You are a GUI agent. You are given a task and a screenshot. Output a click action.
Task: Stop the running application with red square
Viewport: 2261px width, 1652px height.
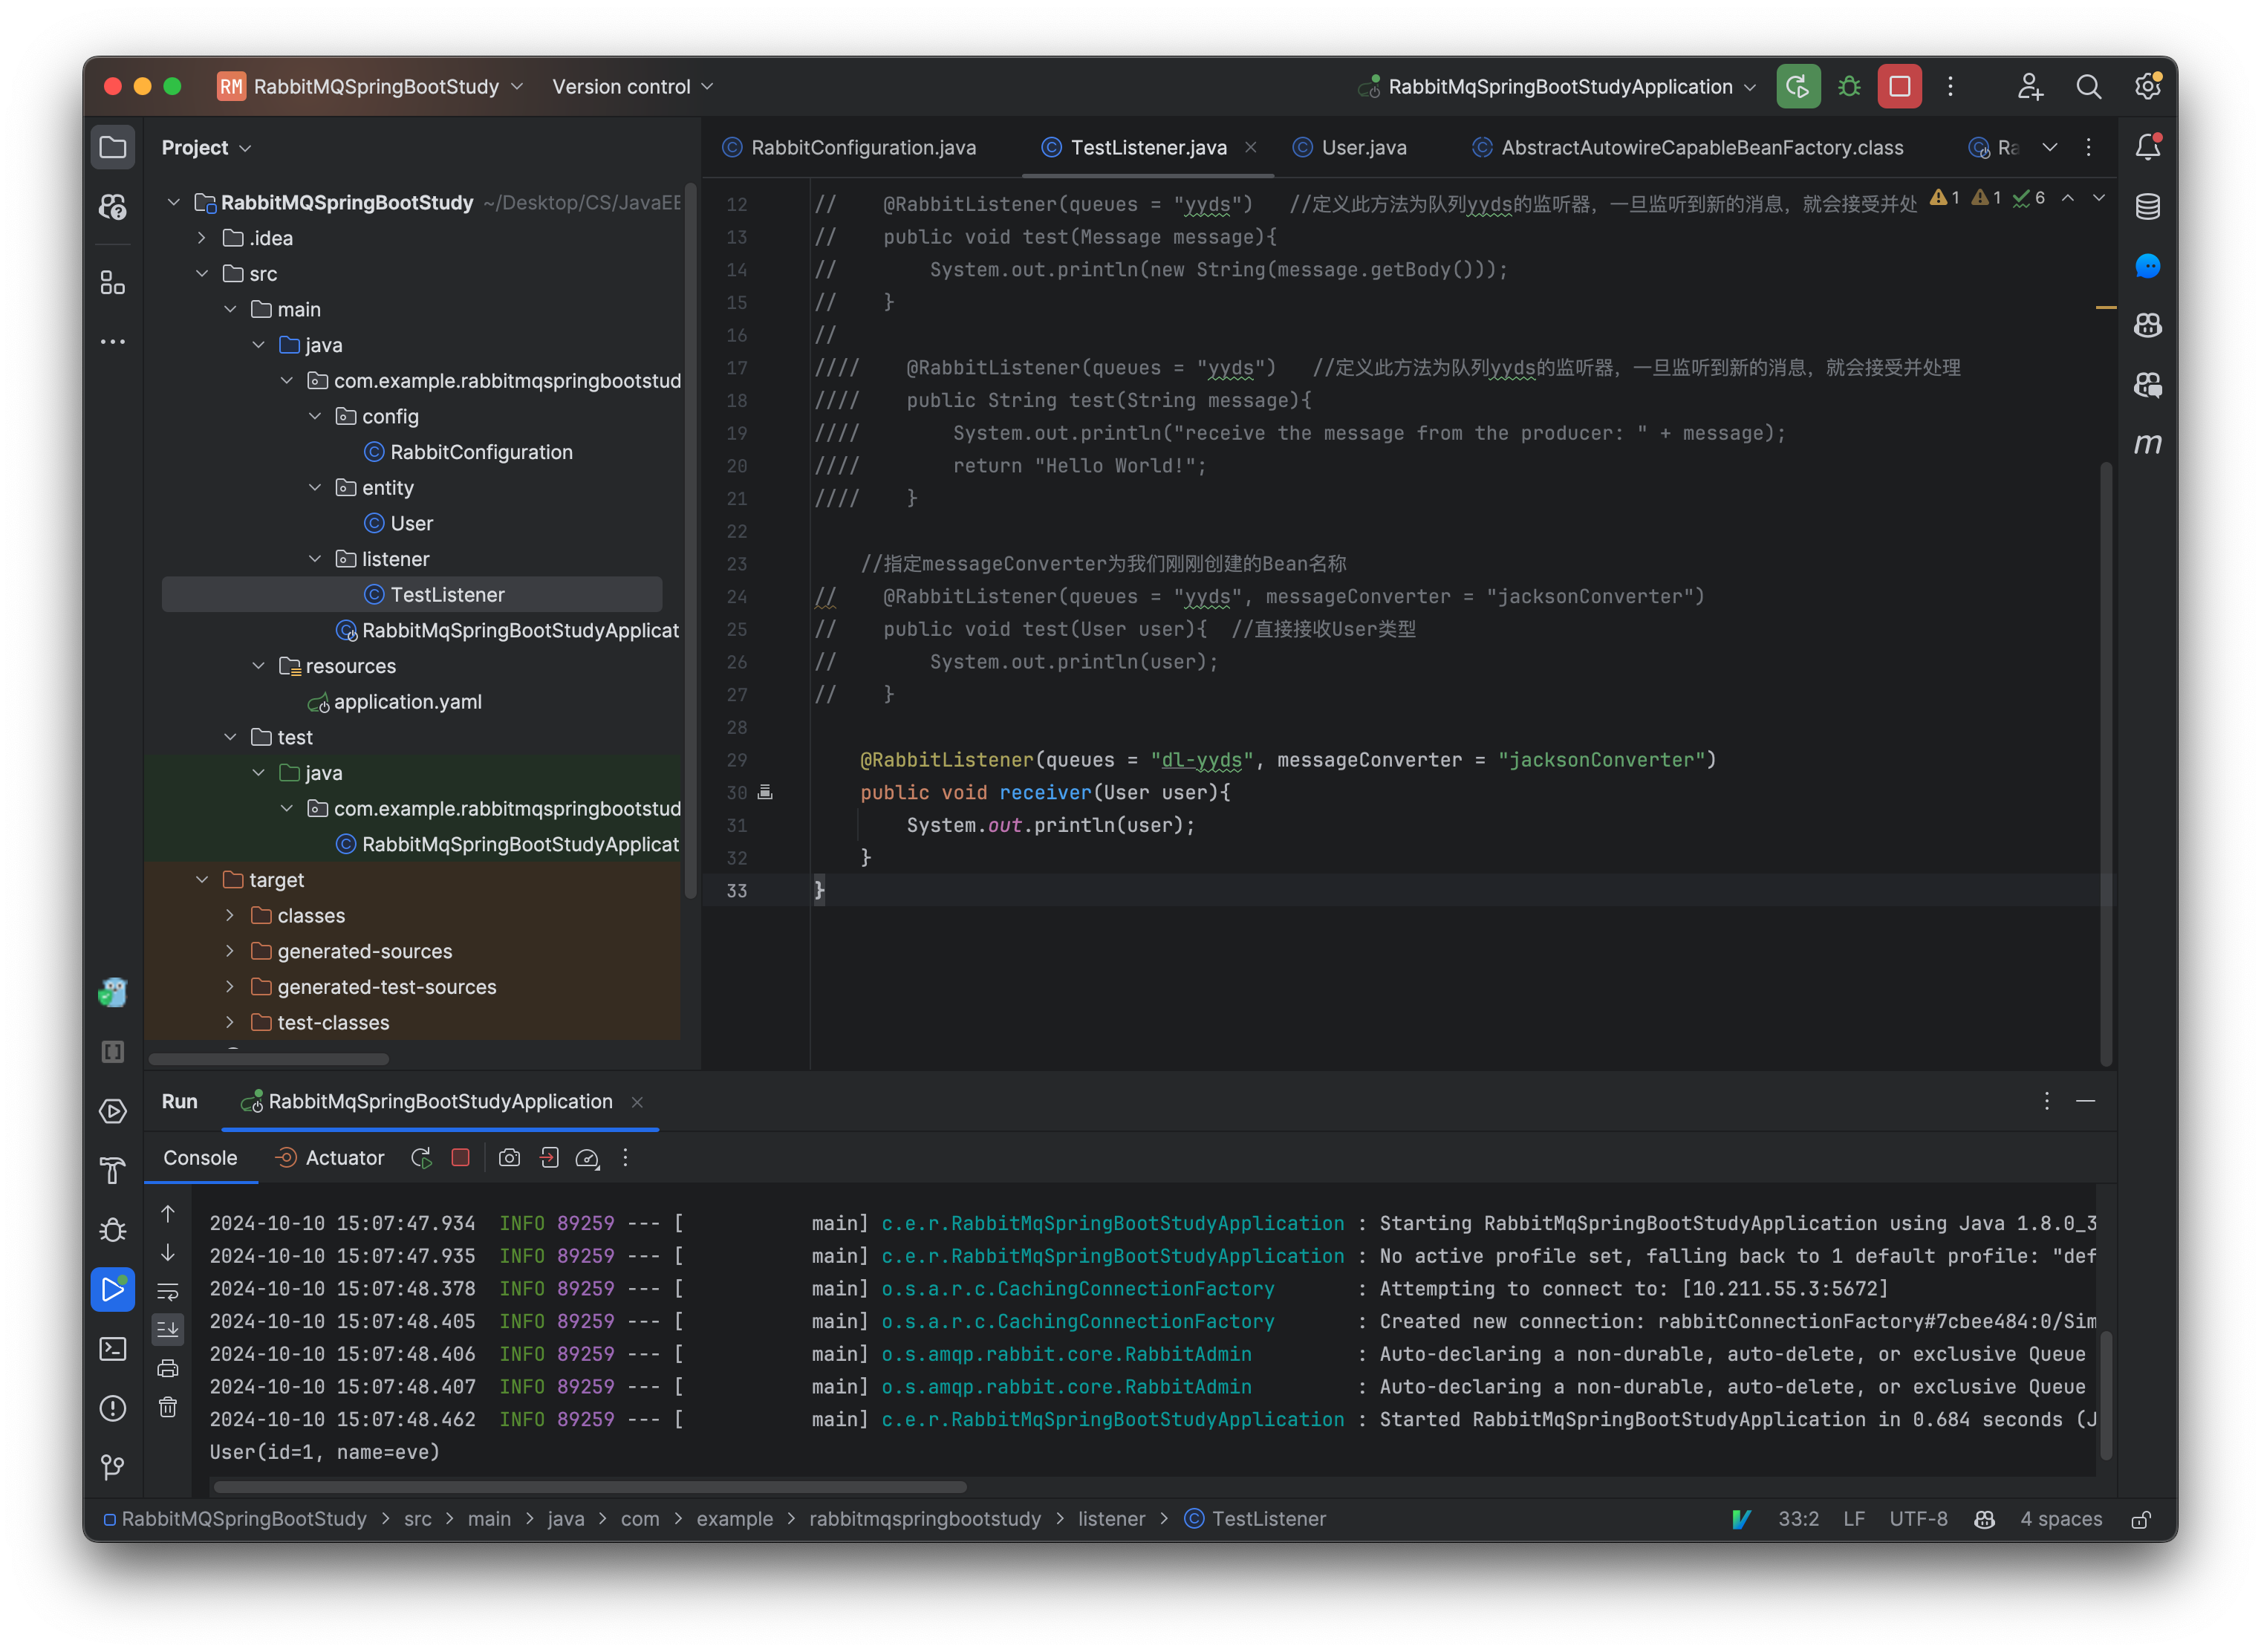pos(1899,87)
